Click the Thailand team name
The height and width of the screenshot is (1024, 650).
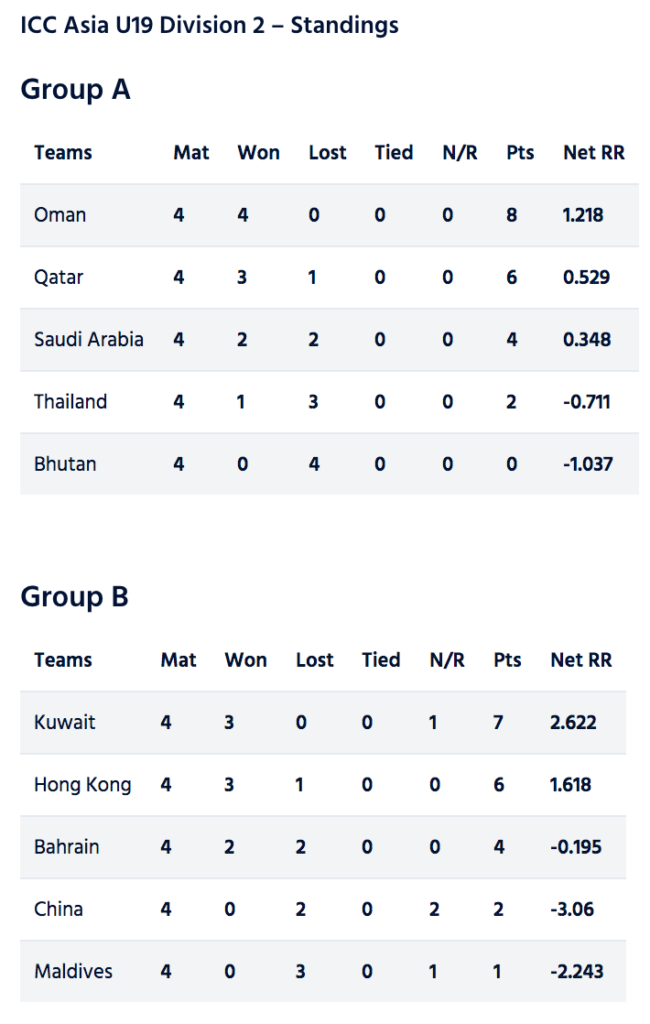[71, 402]
